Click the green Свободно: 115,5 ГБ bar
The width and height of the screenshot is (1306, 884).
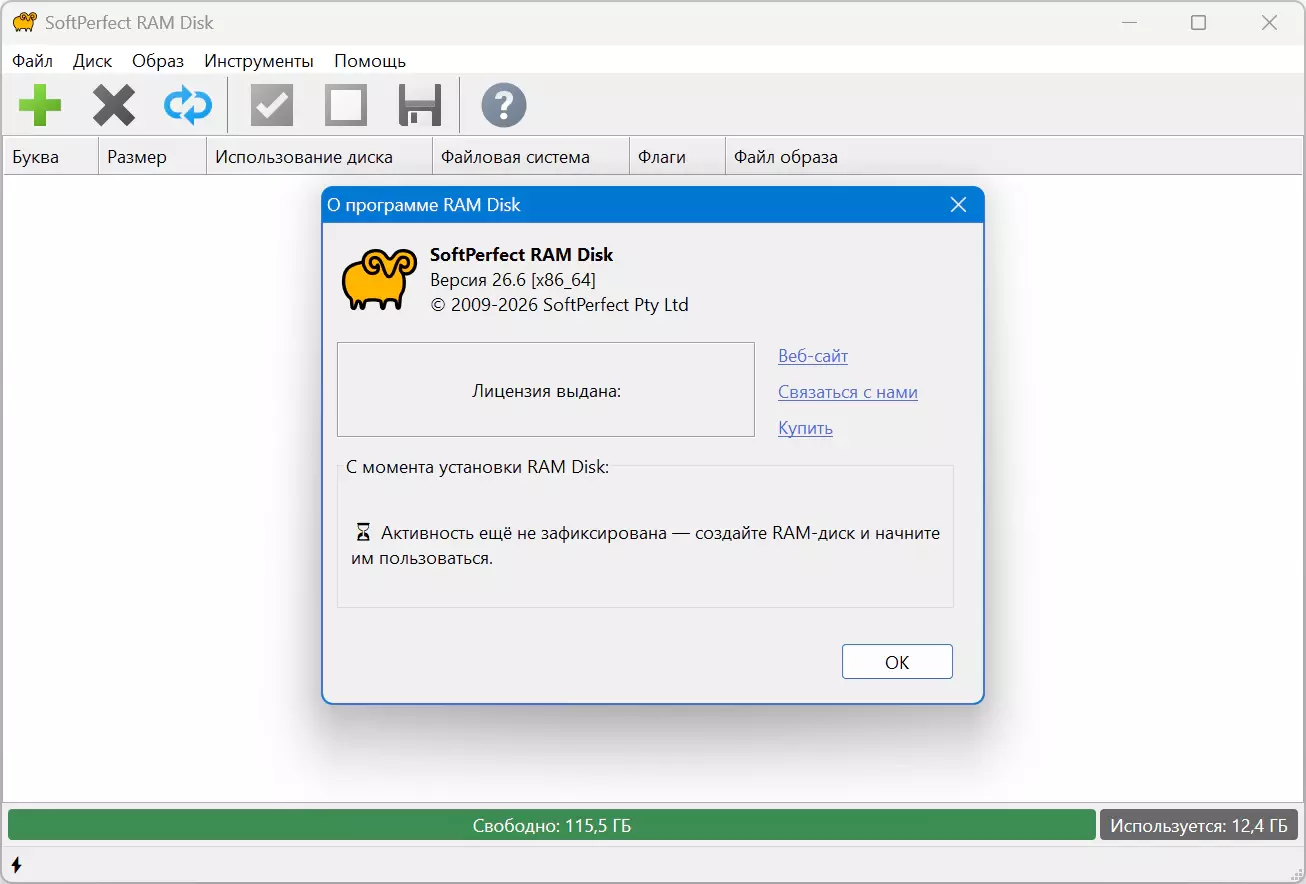click(x=552, y=826)
